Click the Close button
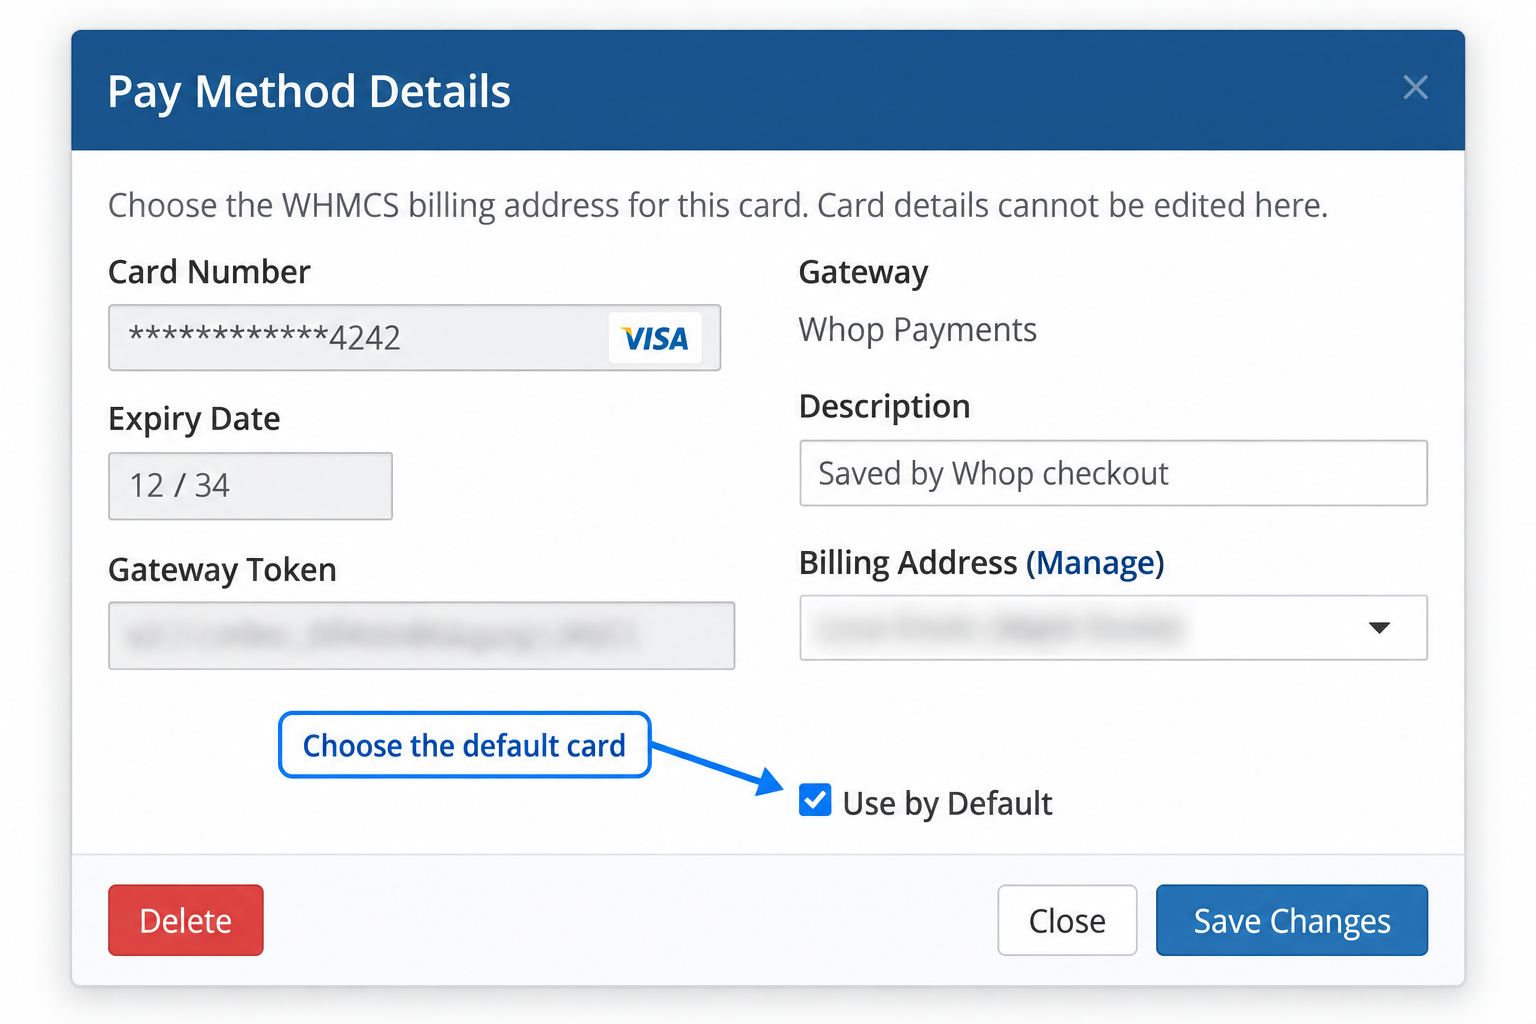Image resolution: width=1536 pixels, height=1024 pixels. coord(1067,920)
